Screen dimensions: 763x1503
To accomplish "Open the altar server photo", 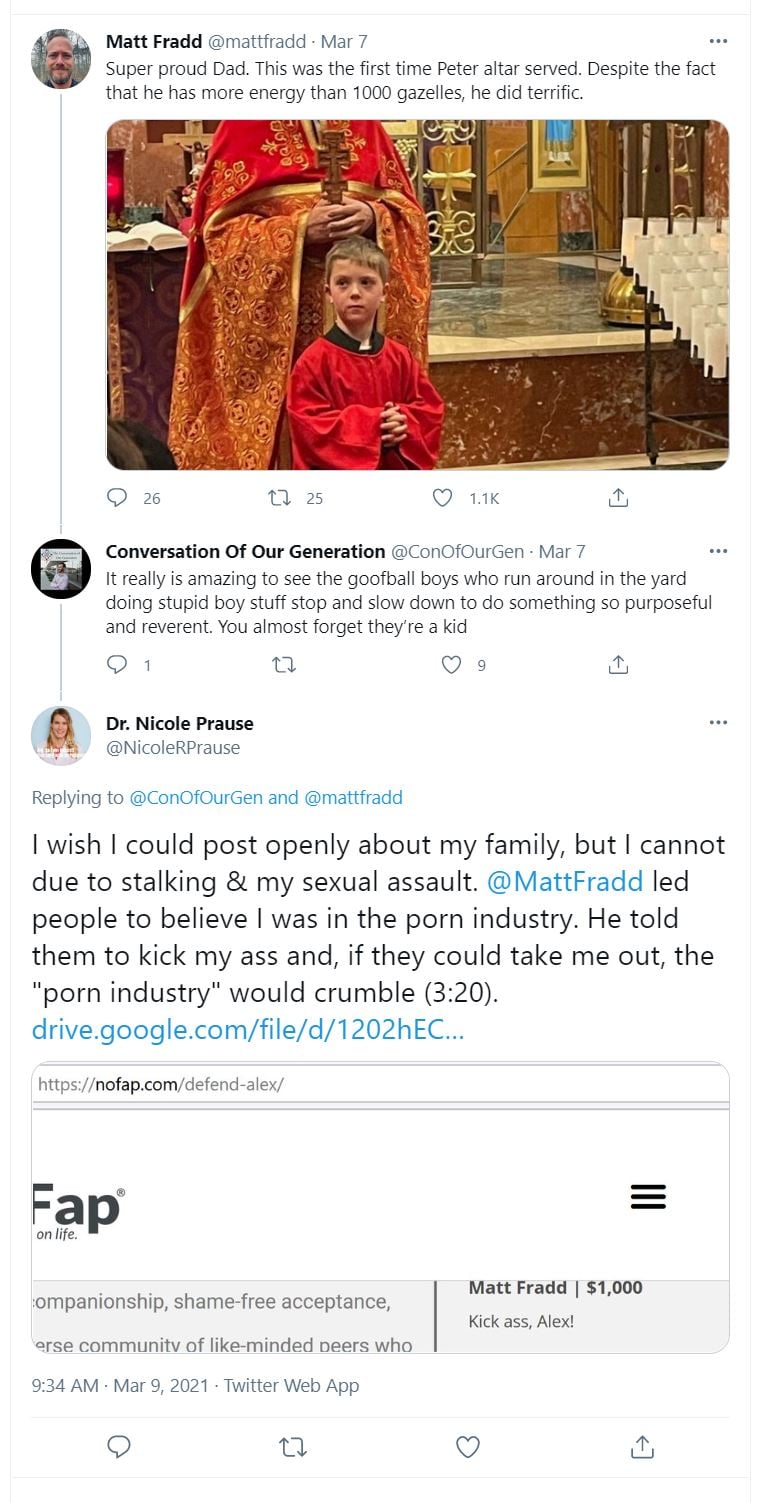I will point(417,294).
